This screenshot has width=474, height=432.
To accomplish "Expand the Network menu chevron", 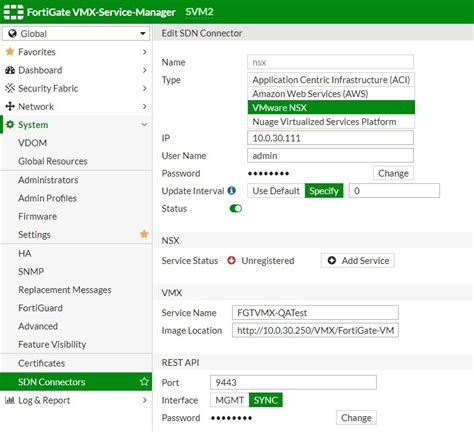I will click(x=144, y=106).
